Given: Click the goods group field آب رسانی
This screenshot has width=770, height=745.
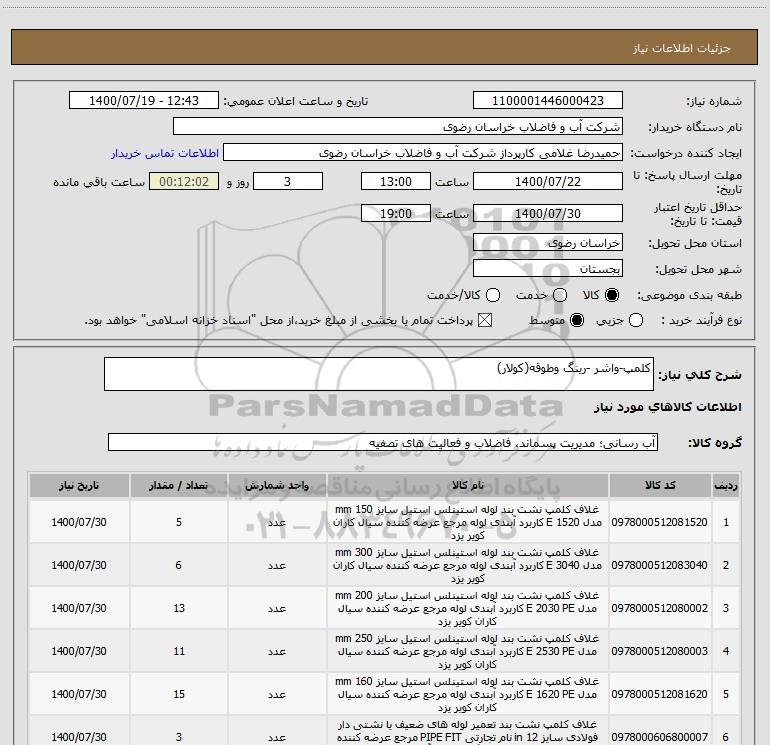Looking at the screenshot, I should pyautogui.click(x=383, y=442).
